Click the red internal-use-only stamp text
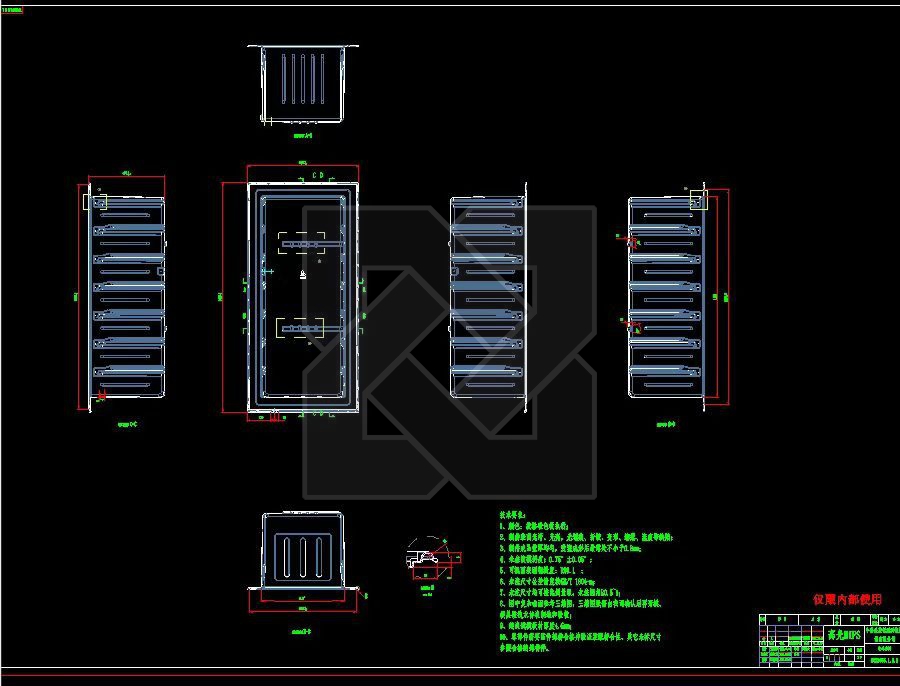The image size is (900, 686). pyautogui.click(x=846, y=599)
